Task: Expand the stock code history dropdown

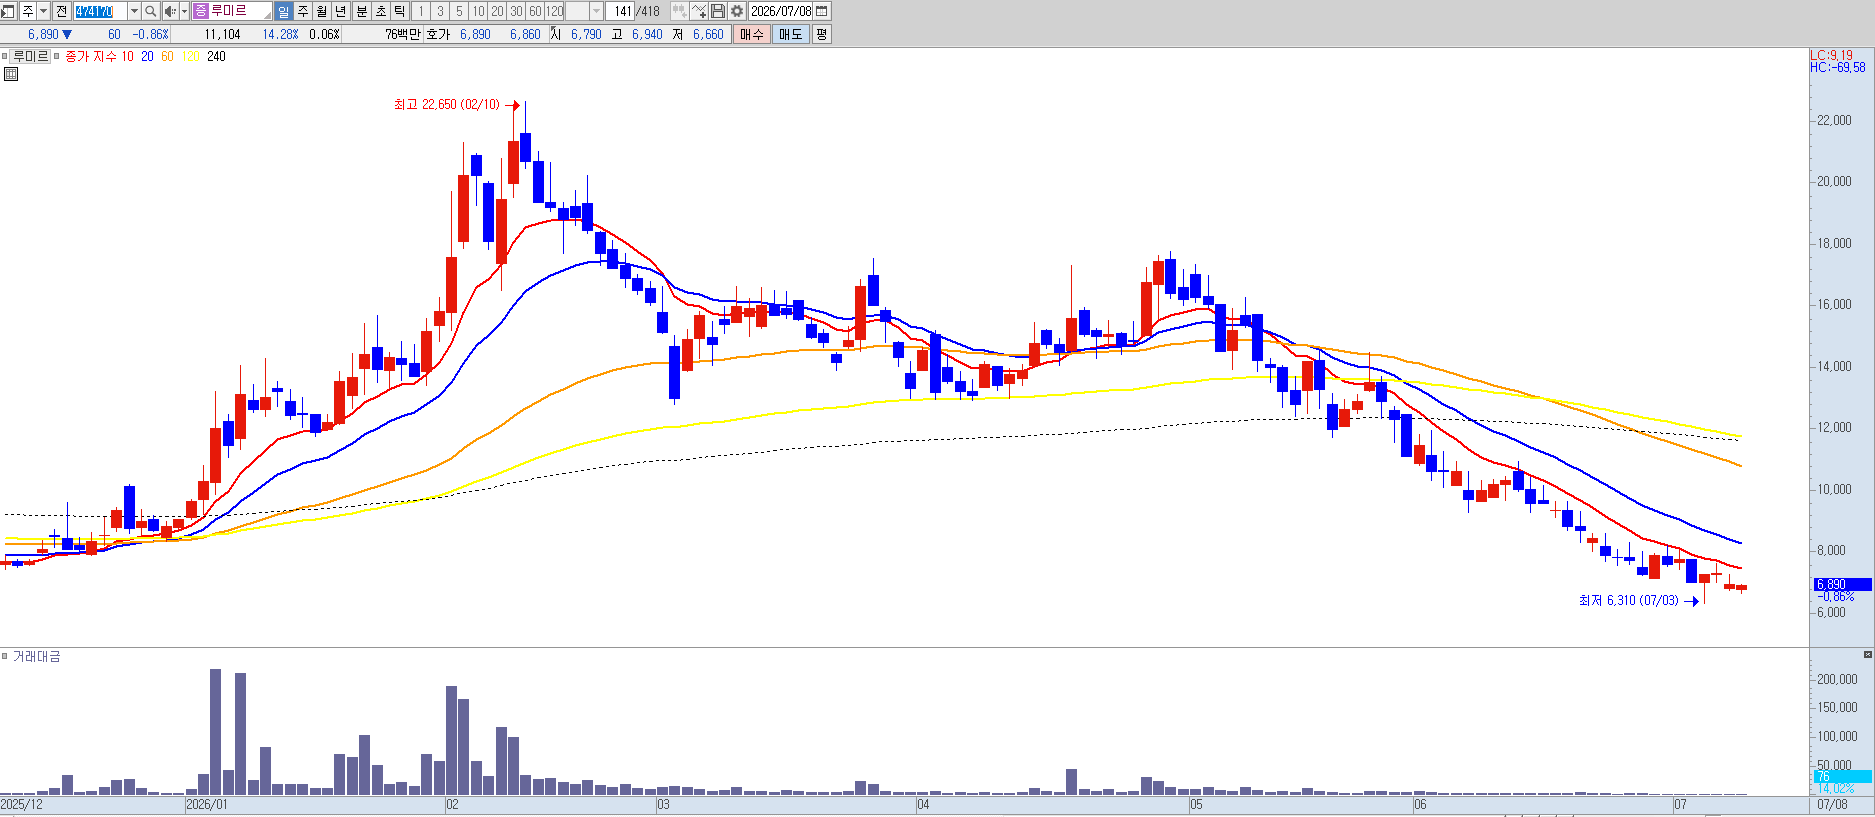Action: 134,11
